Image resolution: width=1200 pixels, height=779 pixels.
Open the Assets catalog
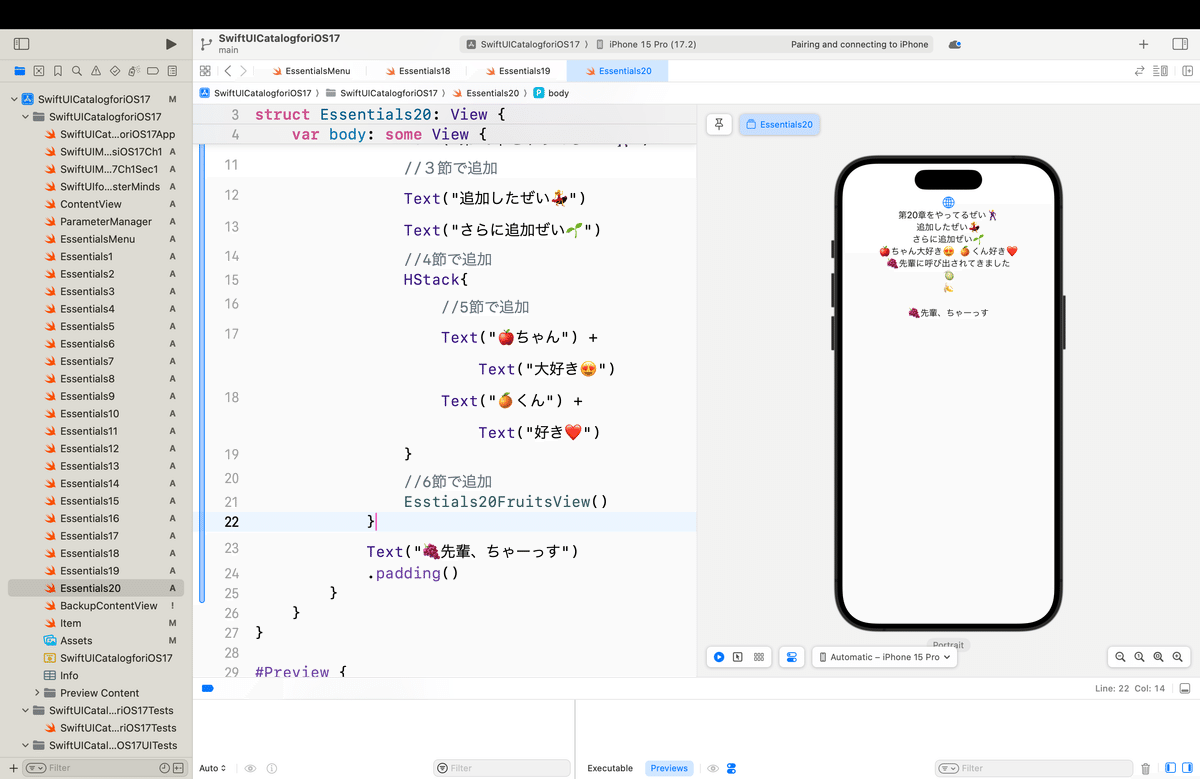tap(75, 641)
